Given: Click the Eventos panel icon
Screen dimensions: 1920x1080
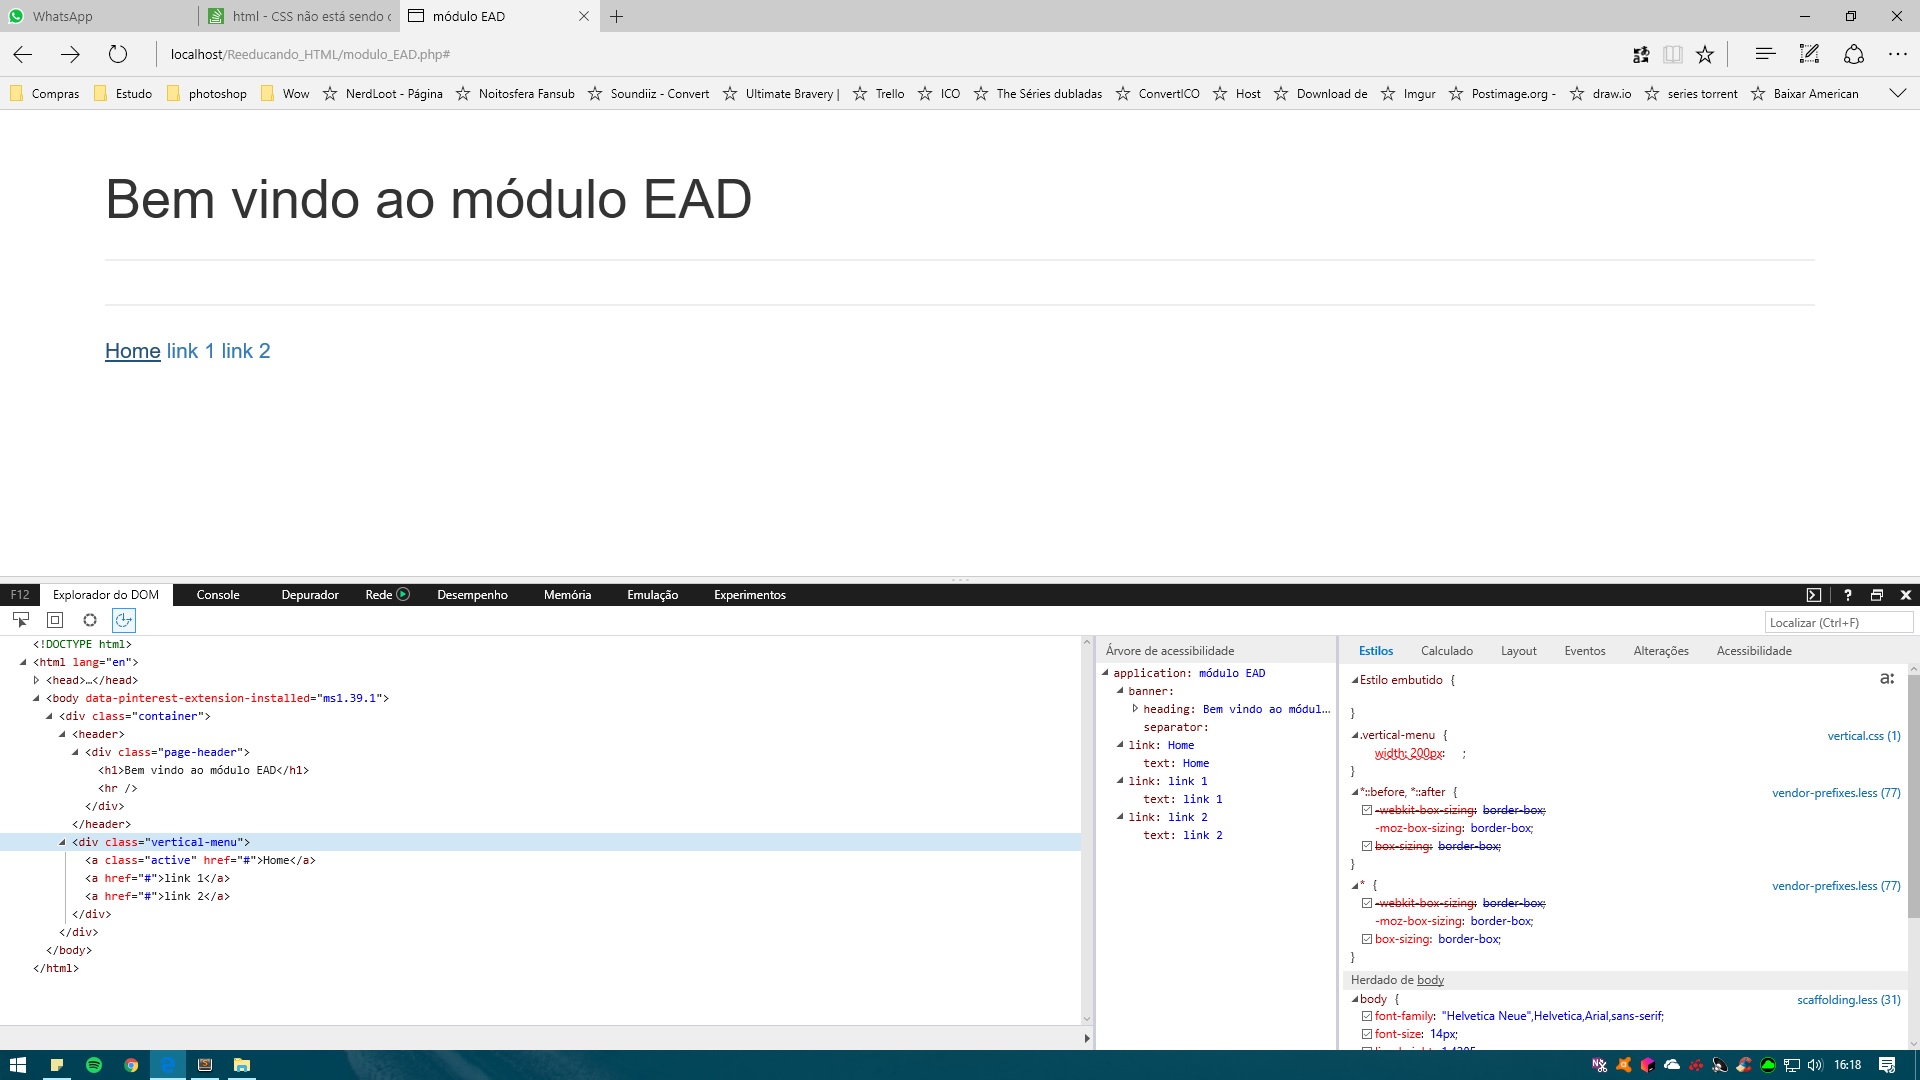Looking at the screenshot, I should (1584, 650).
